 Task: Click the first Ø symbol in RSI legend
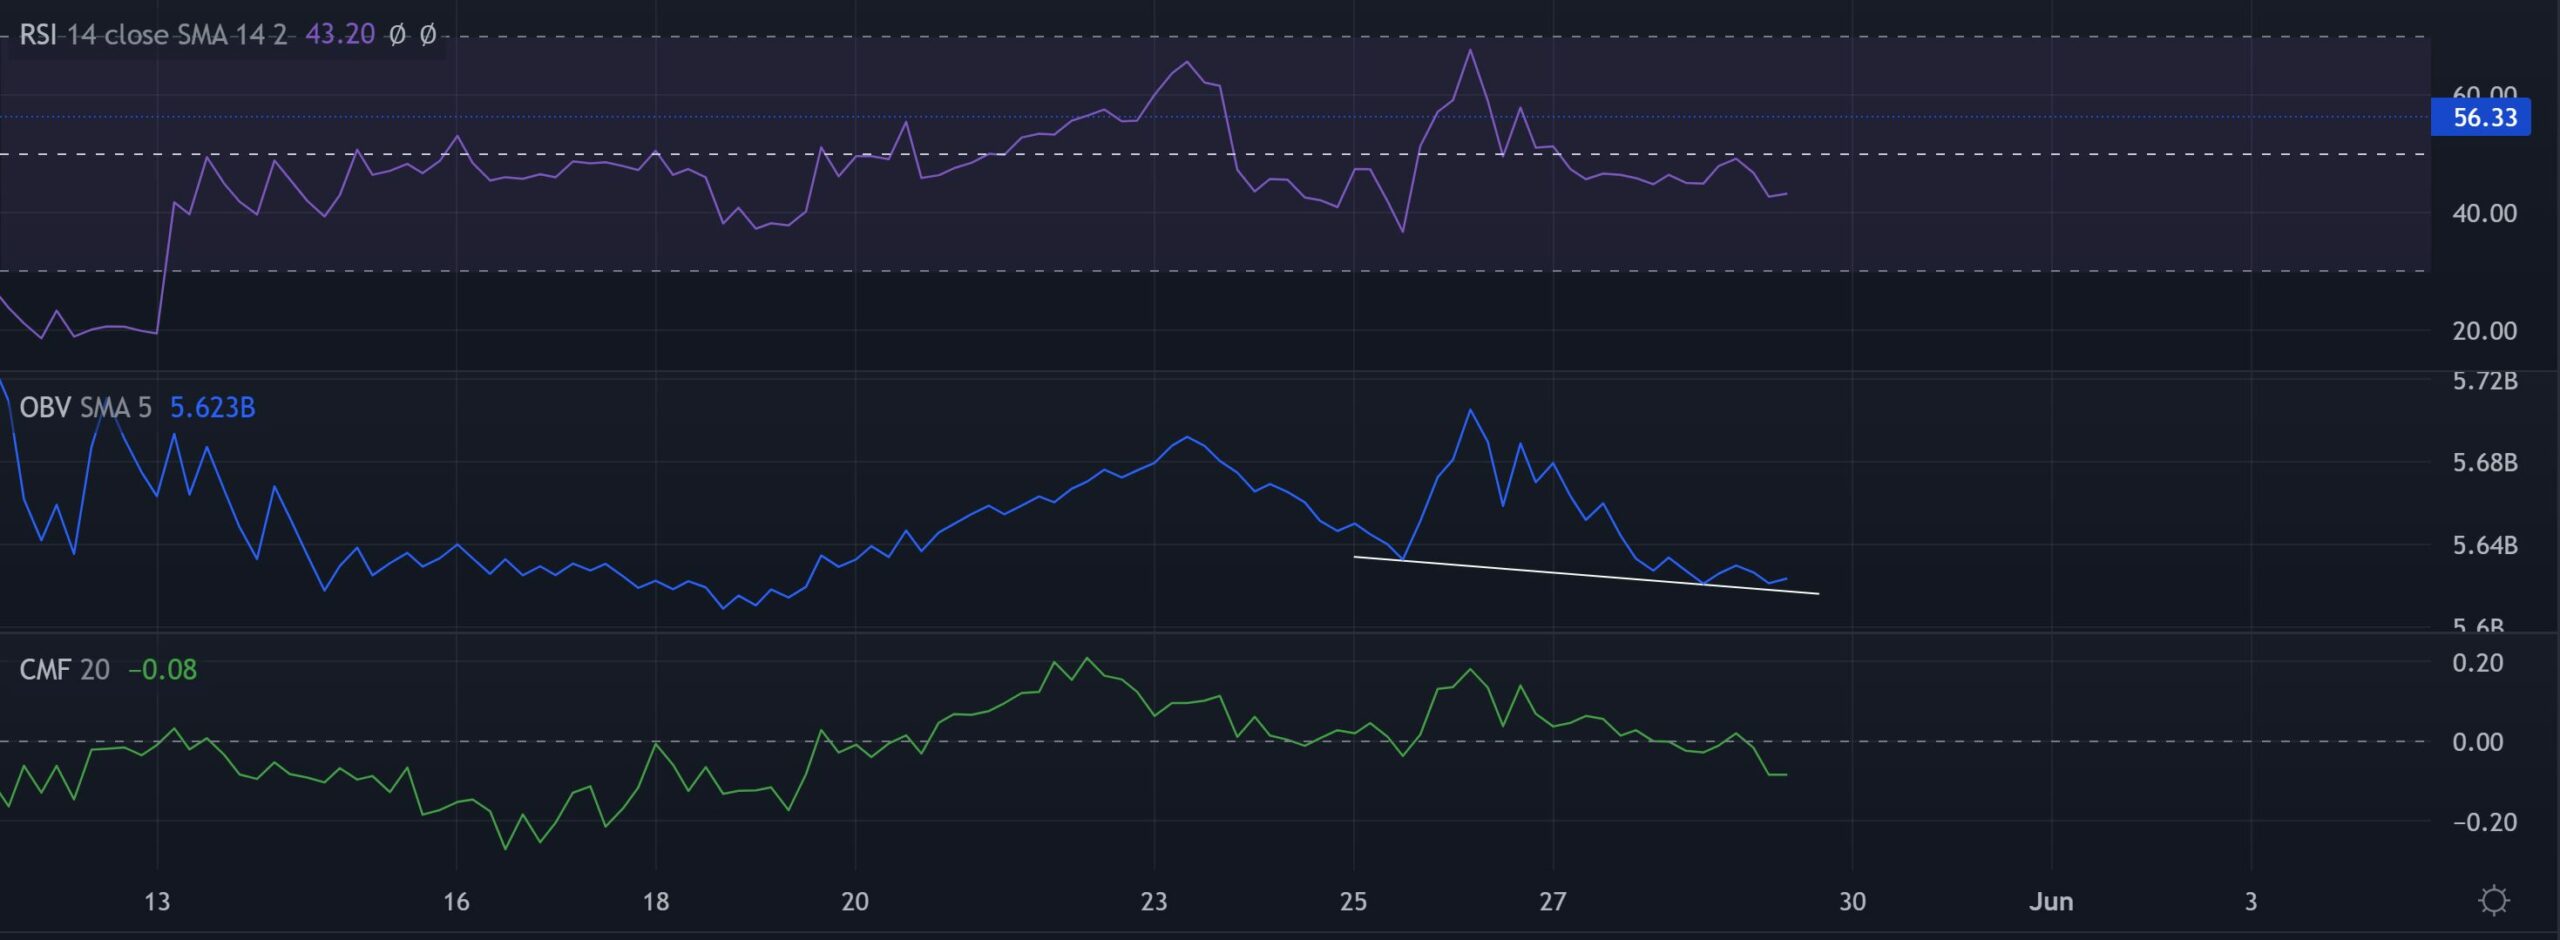[398, 35]
